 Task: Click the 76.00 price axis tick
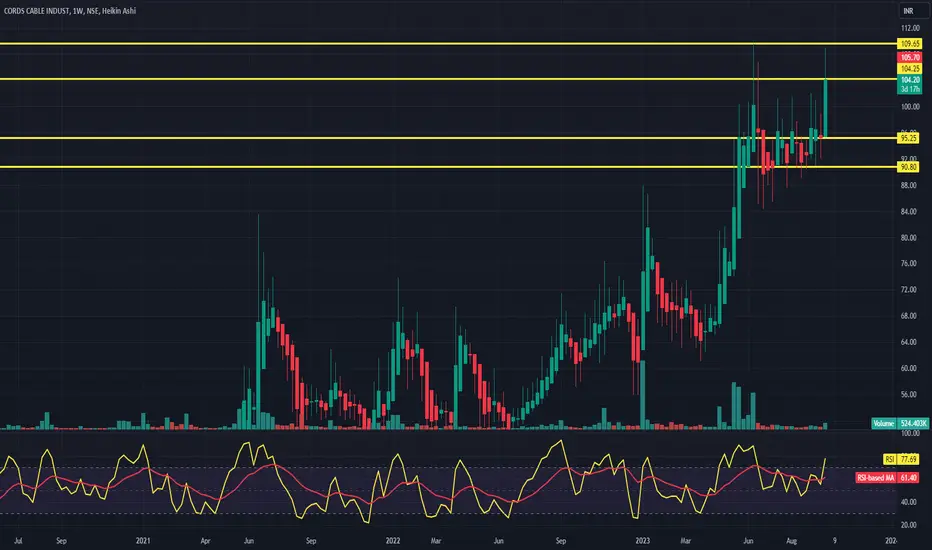(x=908, y=263)
